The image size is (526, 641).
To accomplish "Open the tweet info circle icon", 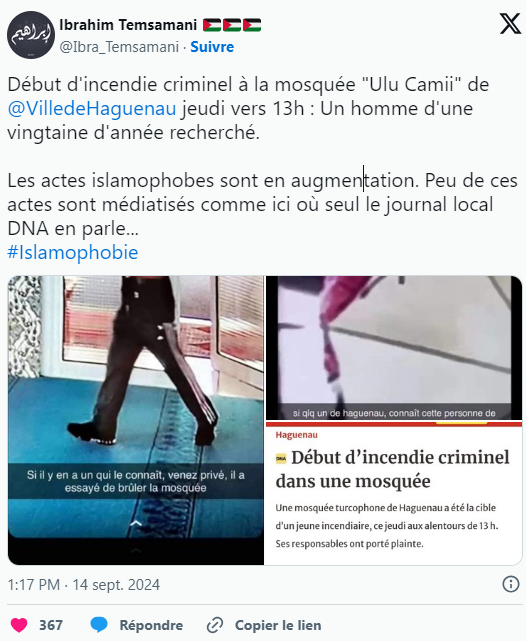I will click(x=510, y=584).
